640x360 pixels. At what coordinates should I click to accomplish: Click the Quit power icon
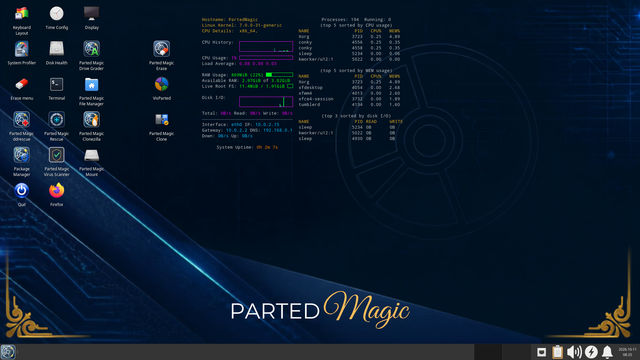click(22, 191)
